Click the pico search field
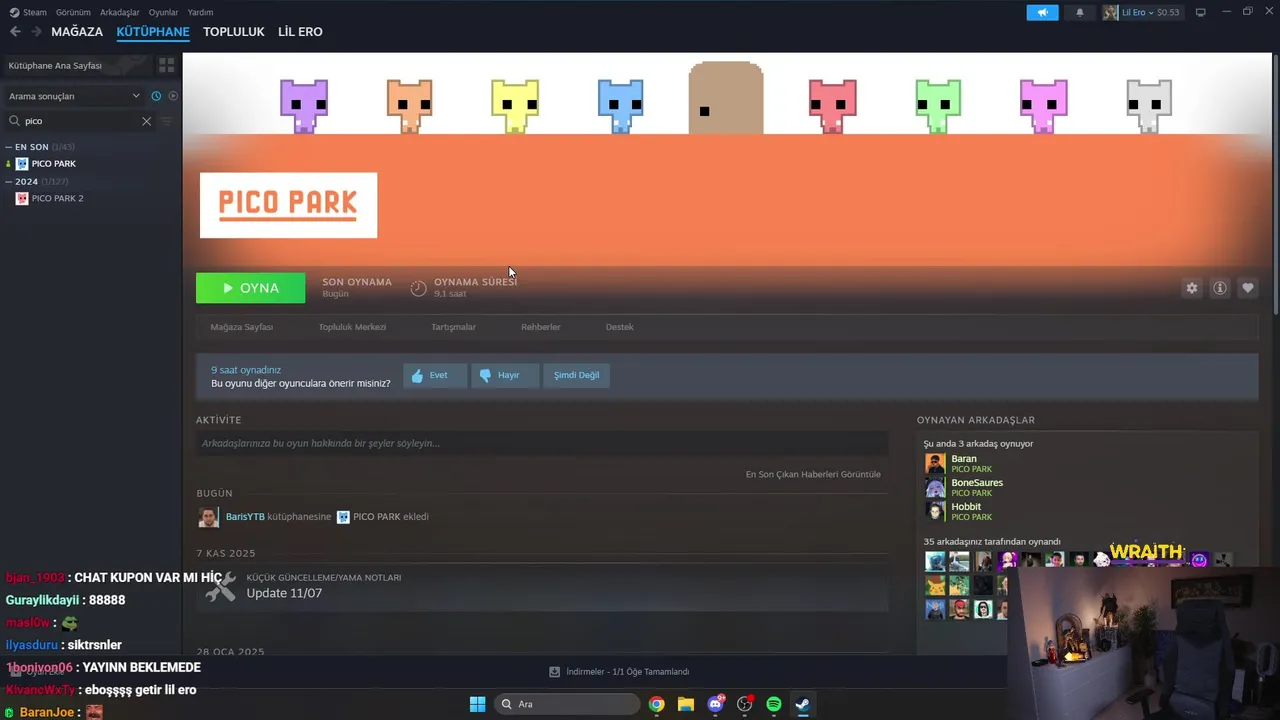The height and width of the screenshot is (720, 1280). [x=80, y=121]
